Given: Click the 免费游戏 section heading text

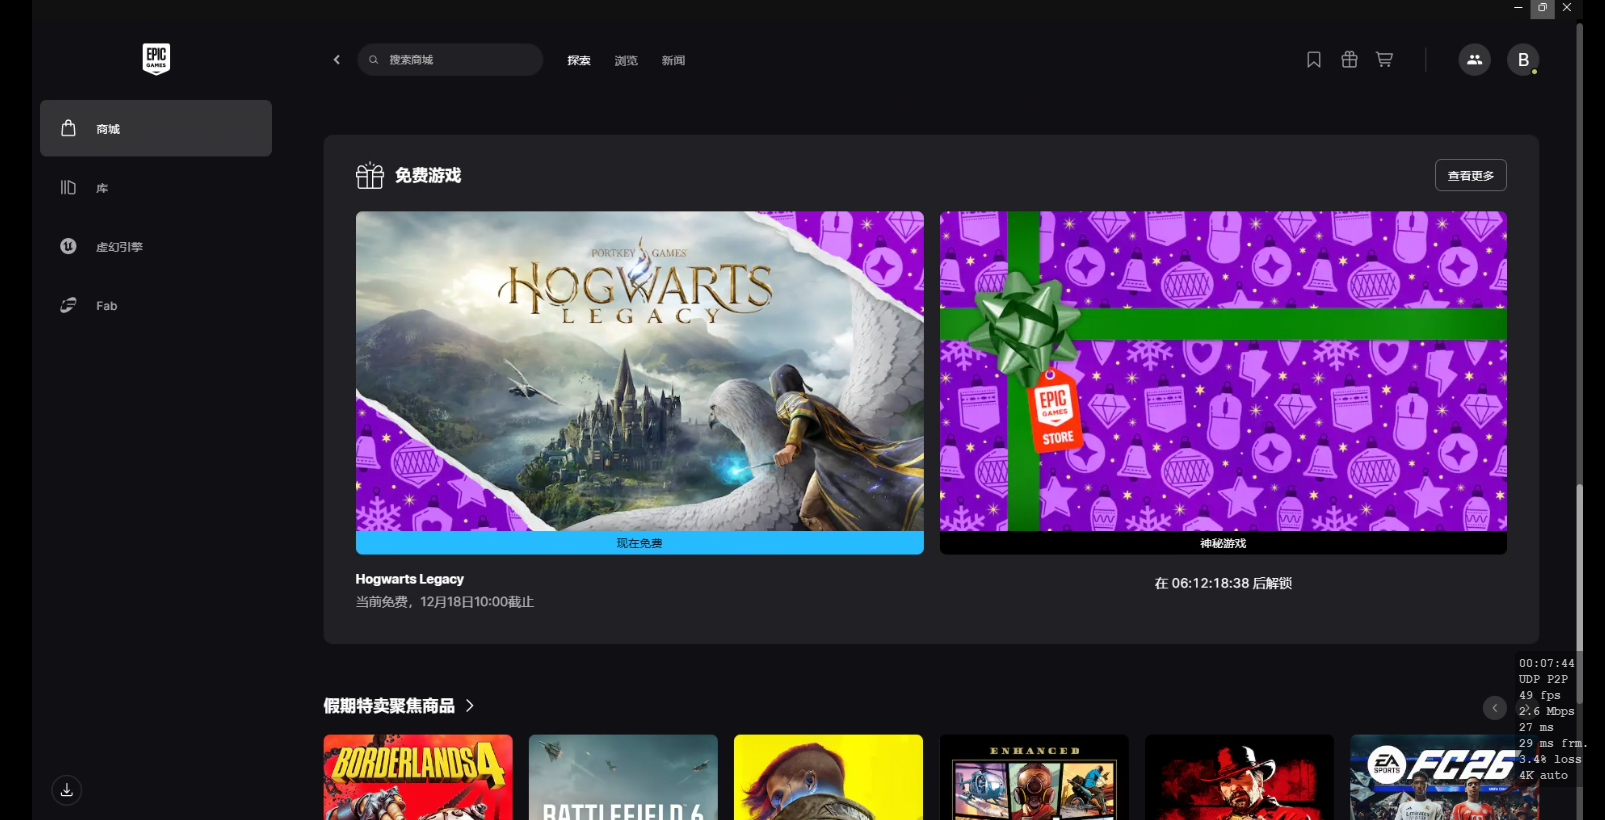Looking at the screenshot, I should tap(428, 175).
